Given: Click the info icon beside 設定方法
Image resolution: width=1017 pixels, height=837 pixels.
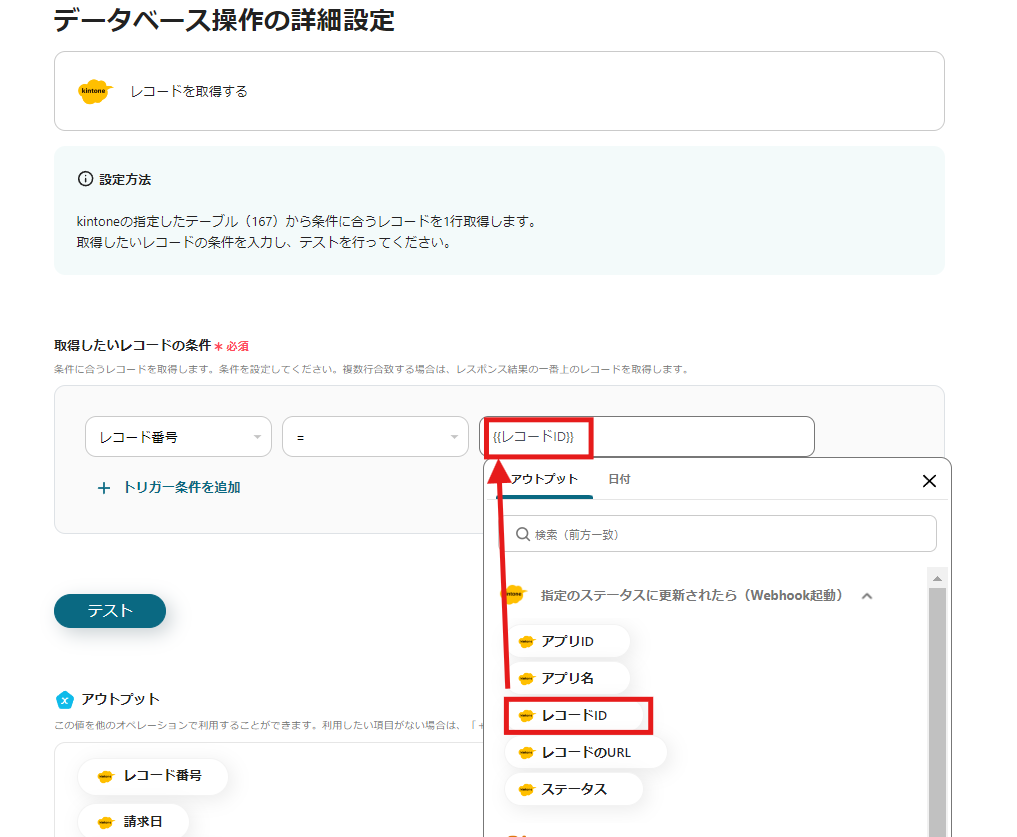Looking at the screenshot, I should [x=85, y=179].
